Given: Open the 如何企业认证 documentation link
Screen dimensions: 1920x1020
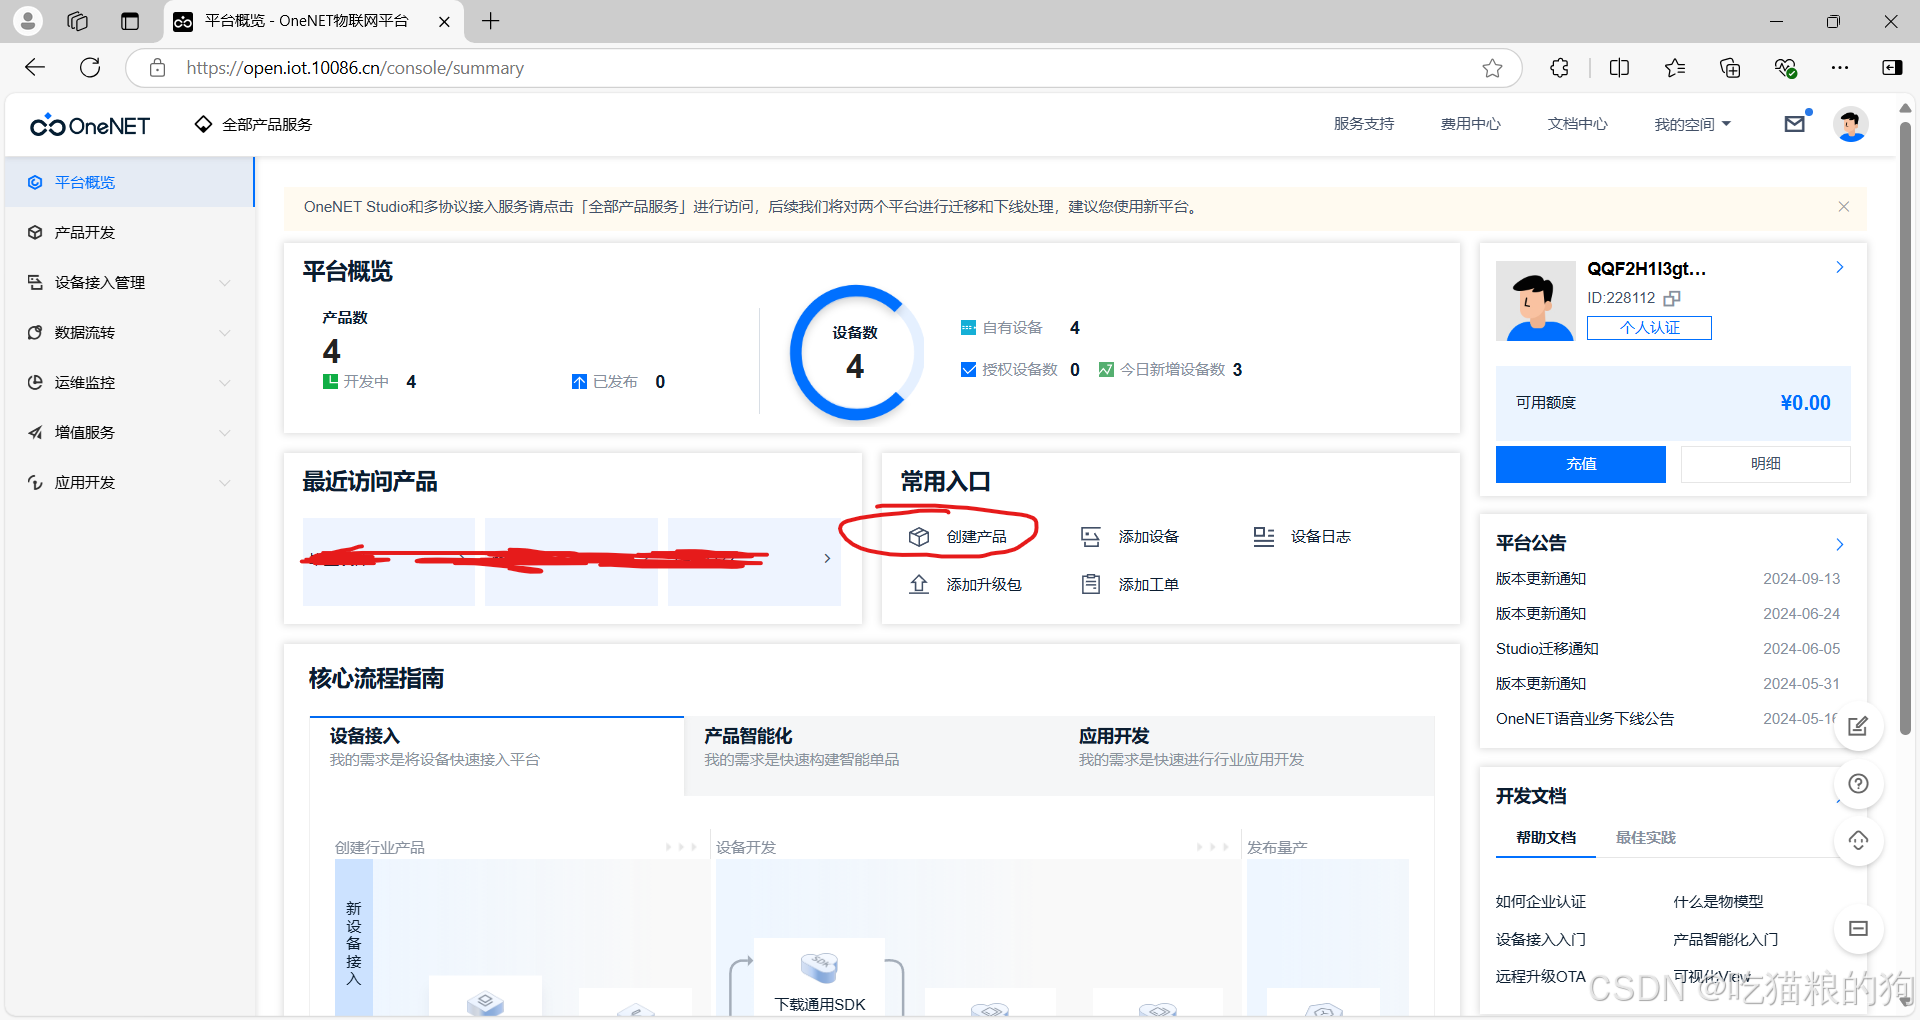Looking at the screenshot, I should point(1539,901).
